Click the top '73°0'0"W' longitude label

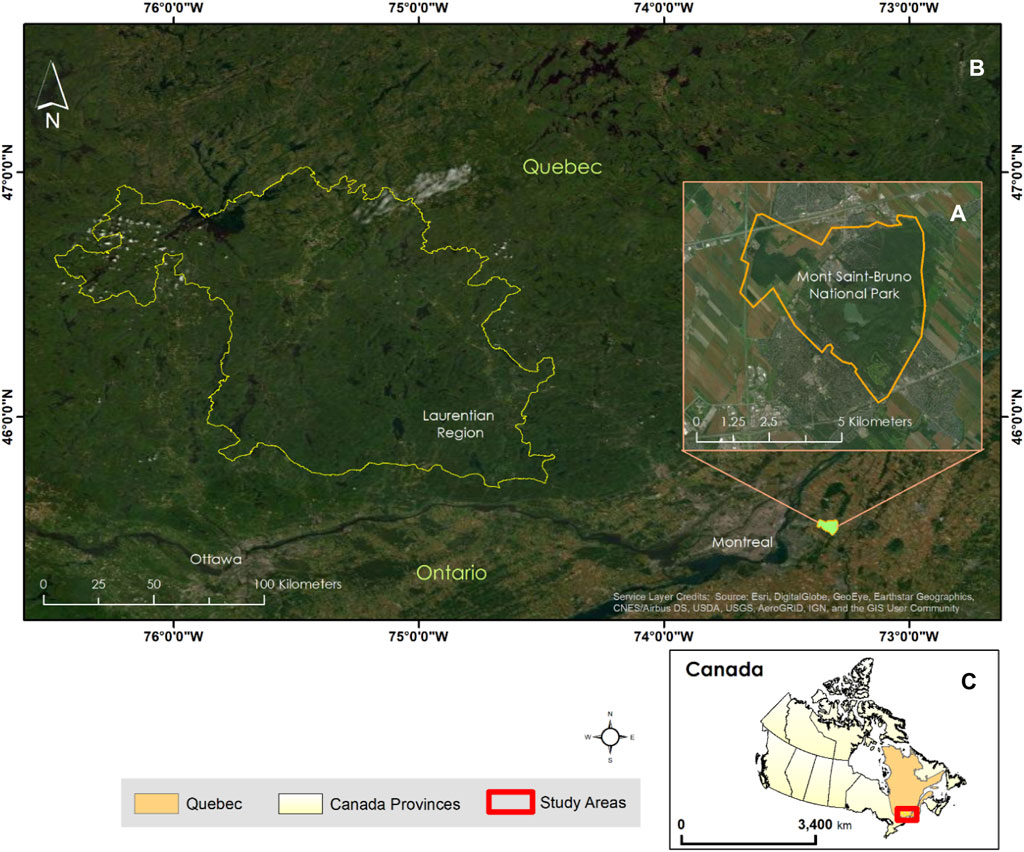(909, 8)
